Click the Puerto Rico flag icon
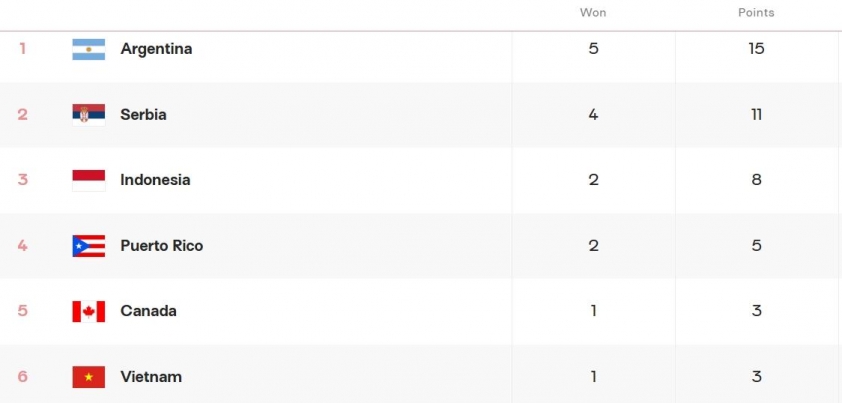Image resolution: width=842 pixels, height=403 pixels. point(89,246)
